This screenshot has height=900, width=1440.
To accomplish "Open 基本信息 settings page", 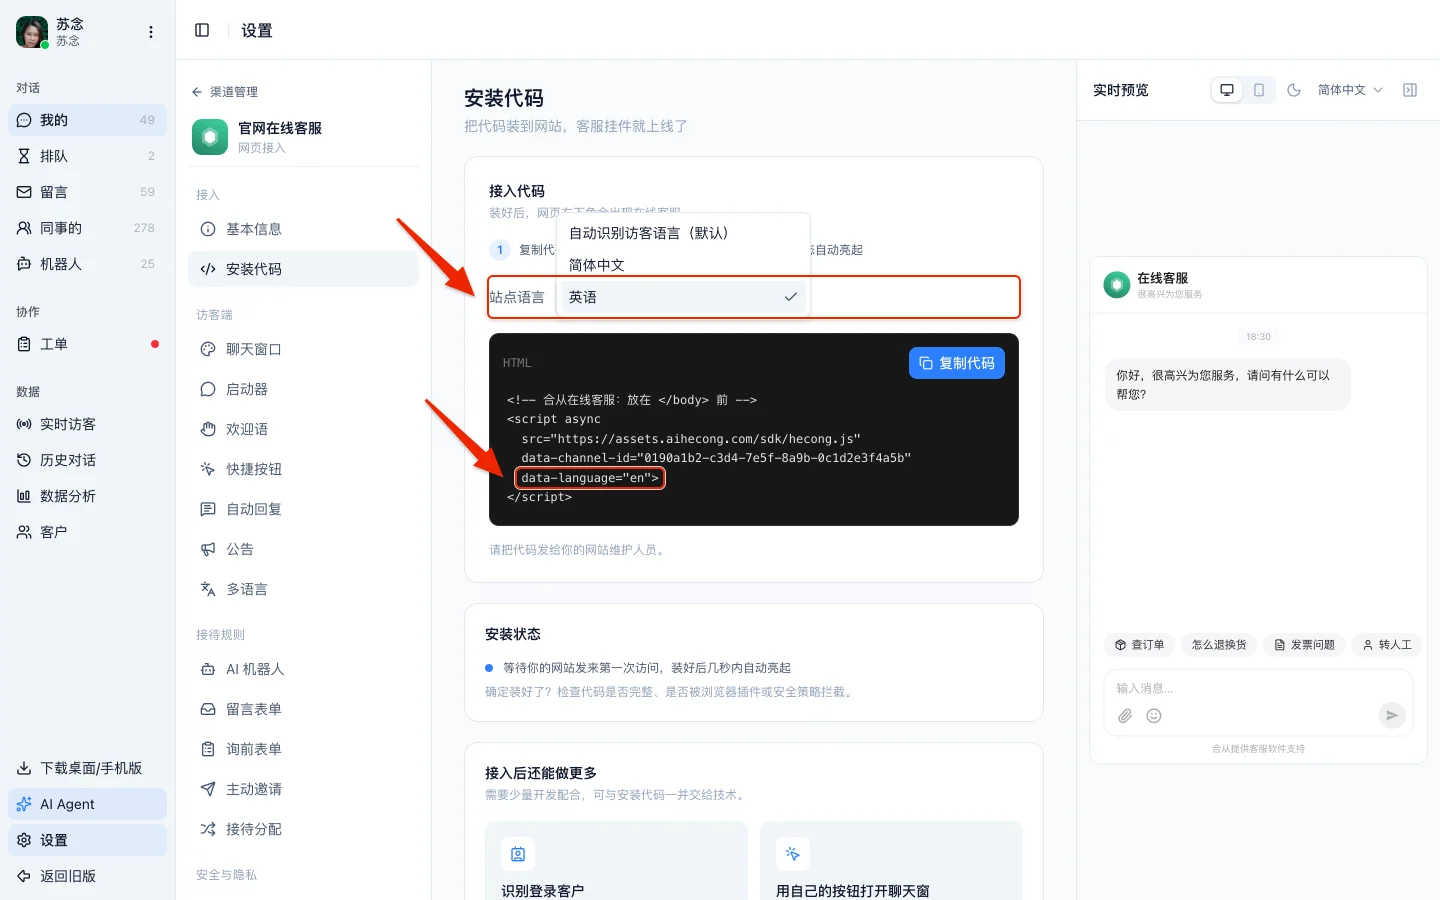I will click(x=303, y=229).
